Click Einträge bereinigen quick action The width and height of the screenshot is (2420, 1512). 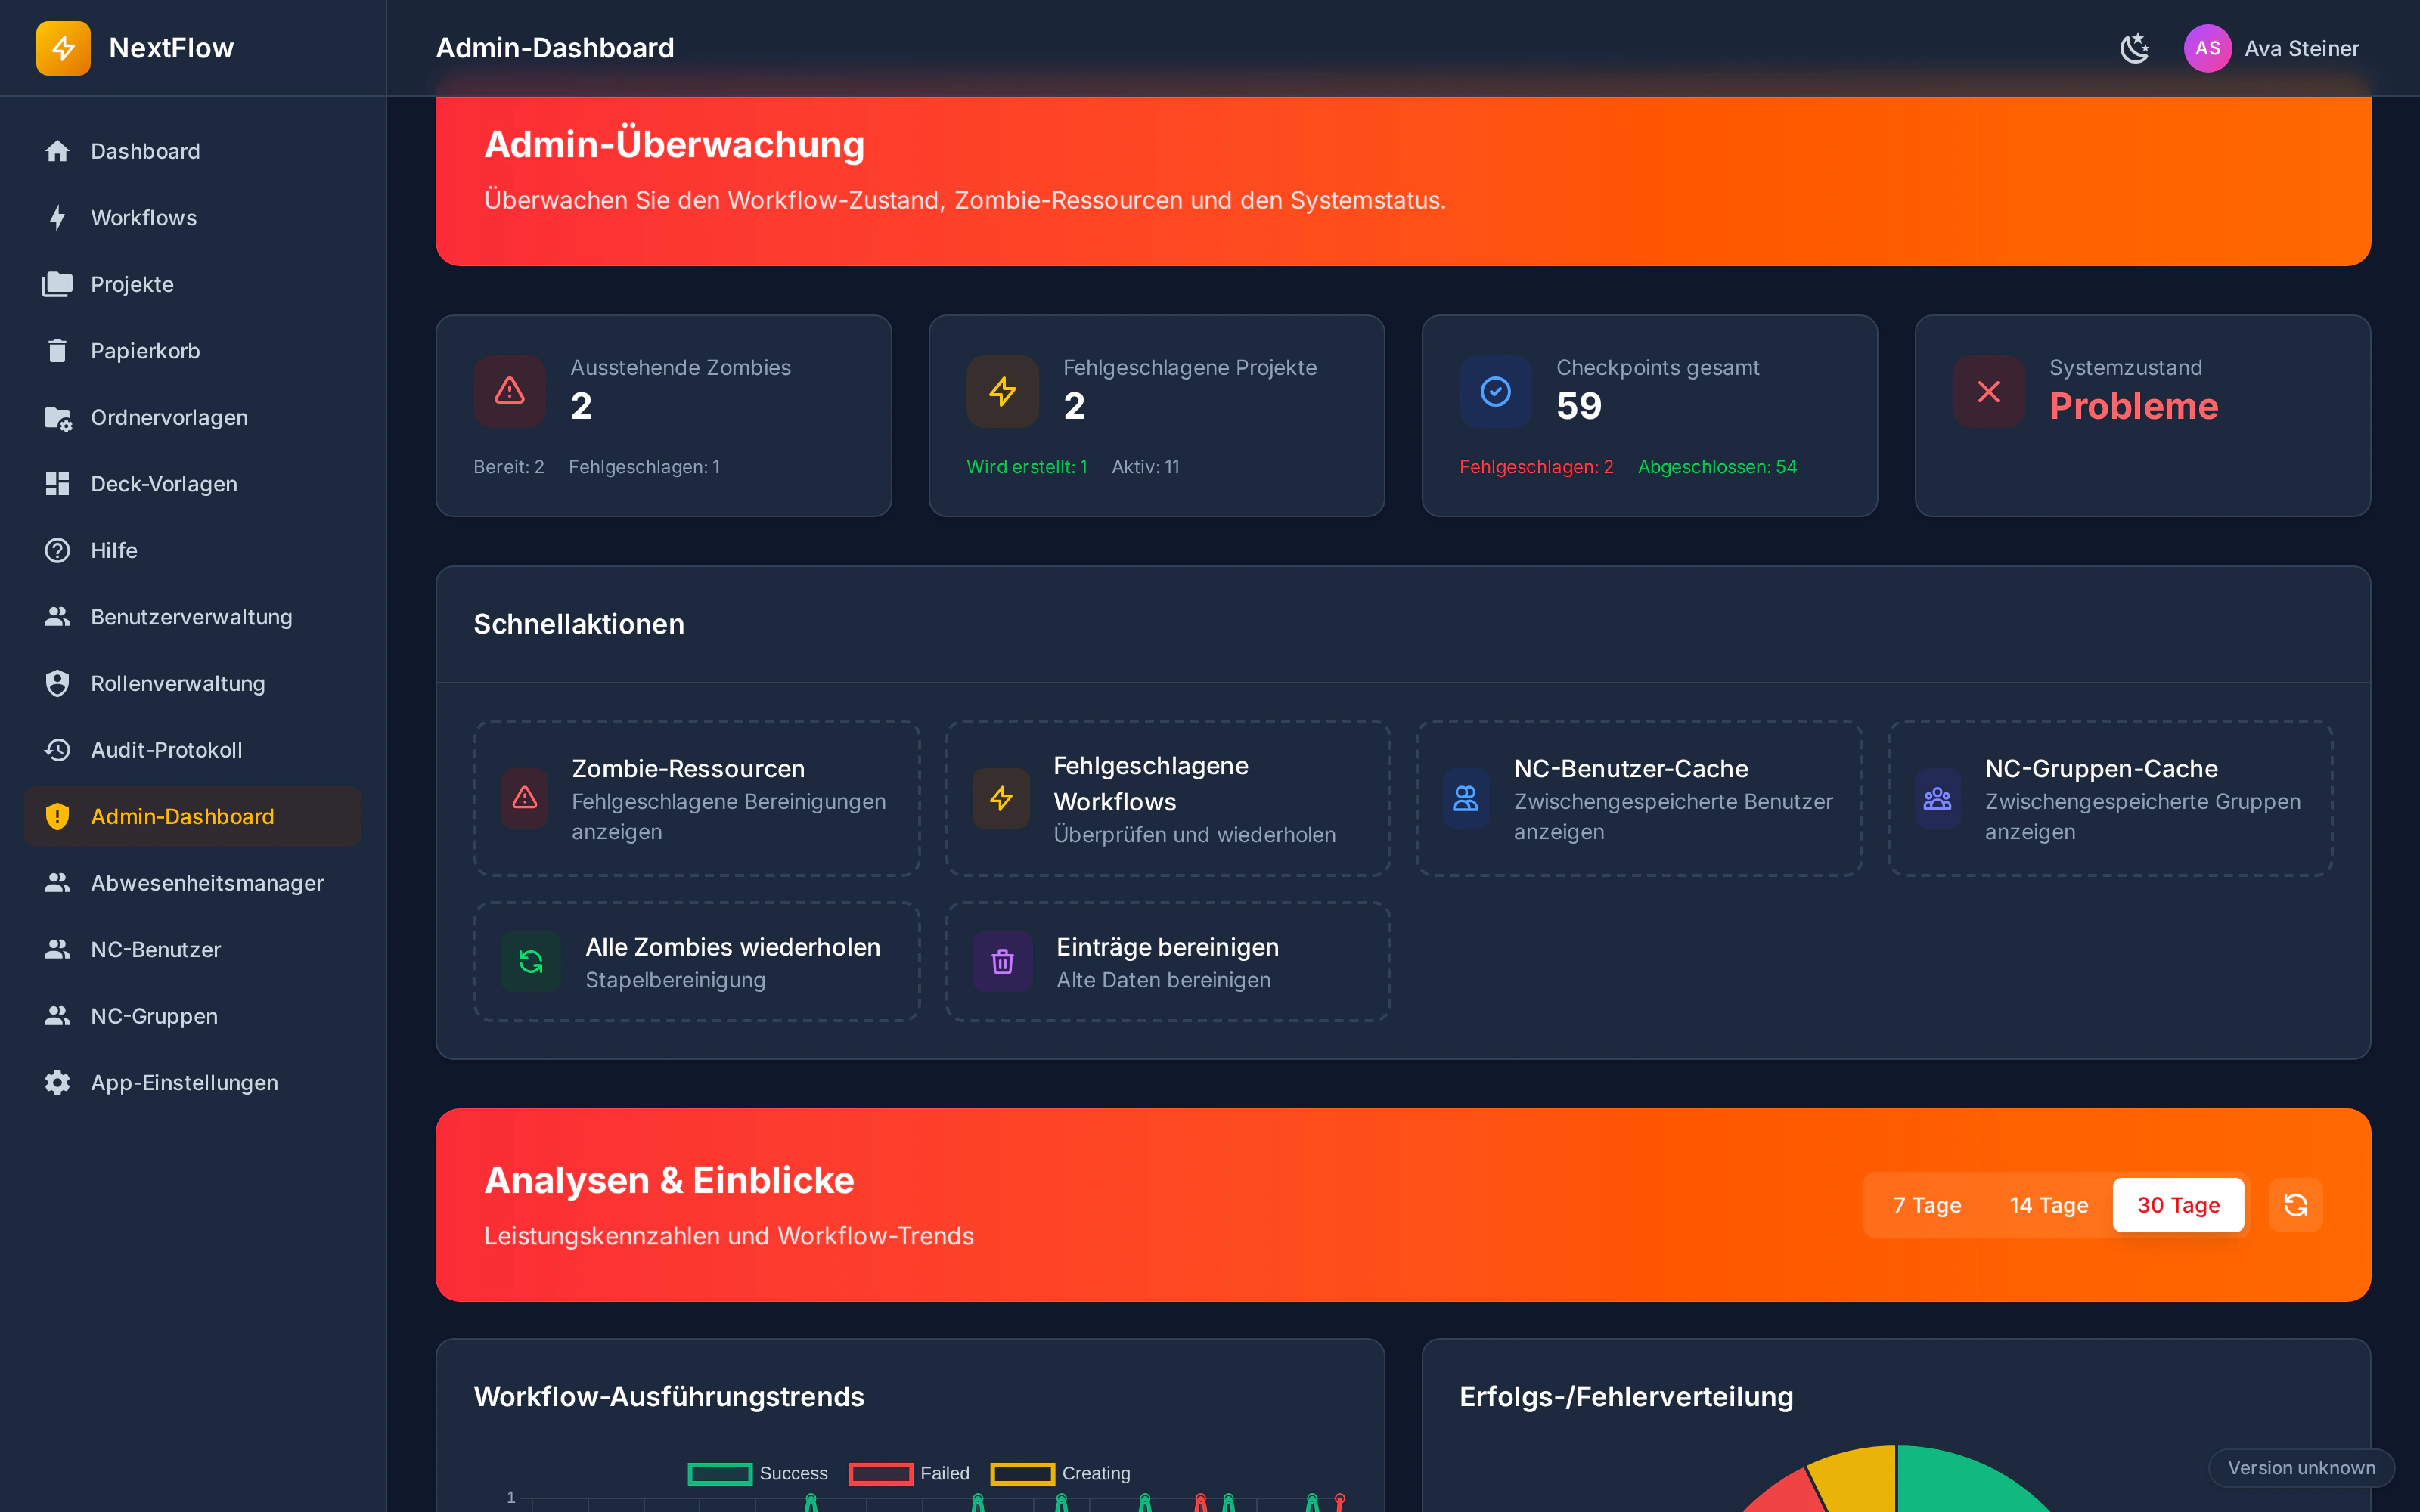(1168, 962)
